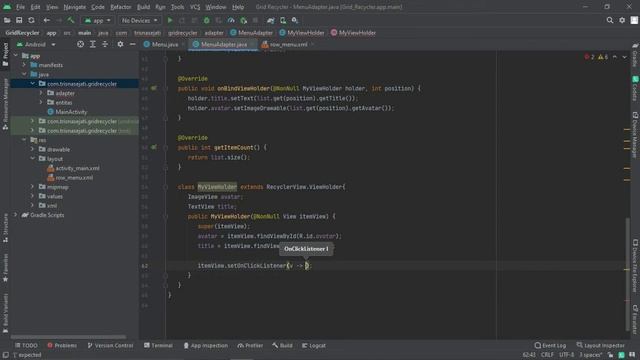Open Project panel options gear

point(120,44)
